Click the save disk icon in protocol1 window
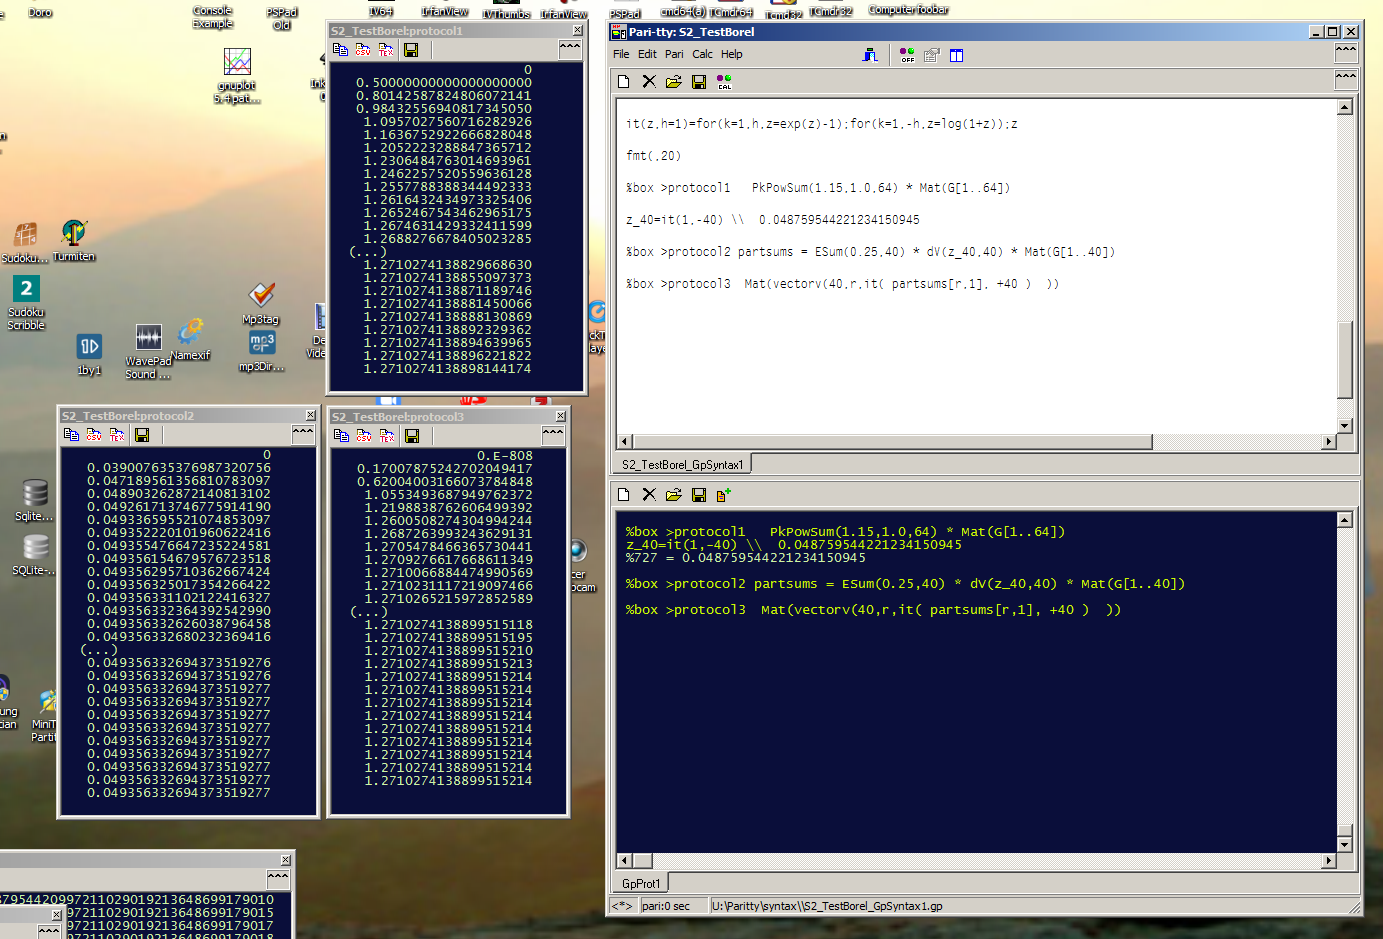Screen dimensions: 1383x939 pos(411,50)
